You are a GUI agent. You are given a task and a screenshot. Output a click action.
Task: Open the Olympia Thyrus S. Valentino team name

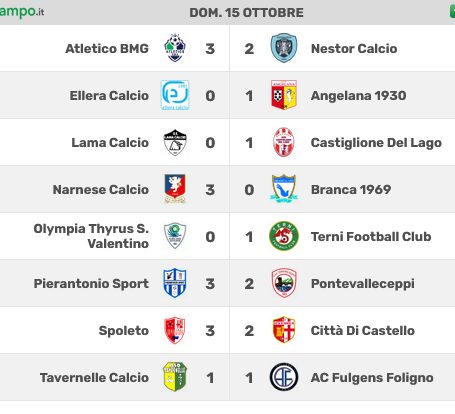click(x=91, y=236)
